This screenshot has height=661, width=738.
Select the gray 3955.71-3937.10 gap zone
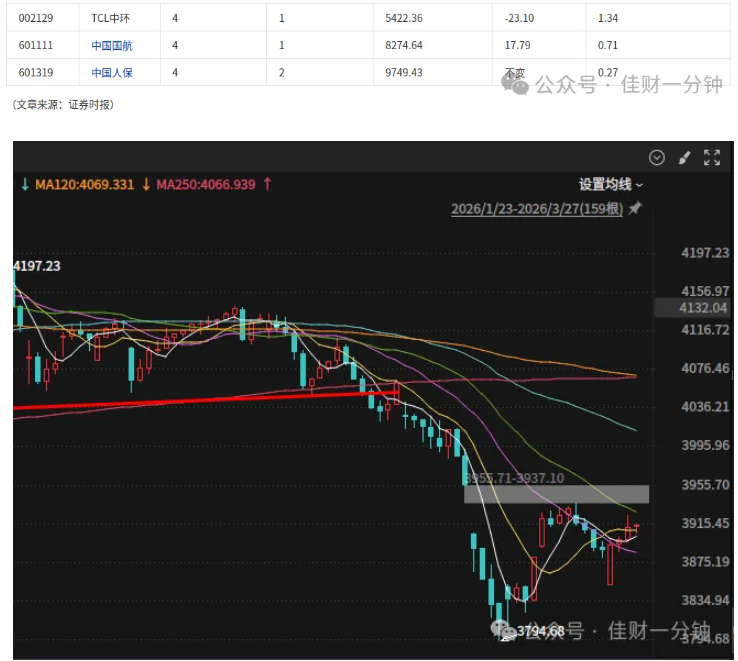556,494
